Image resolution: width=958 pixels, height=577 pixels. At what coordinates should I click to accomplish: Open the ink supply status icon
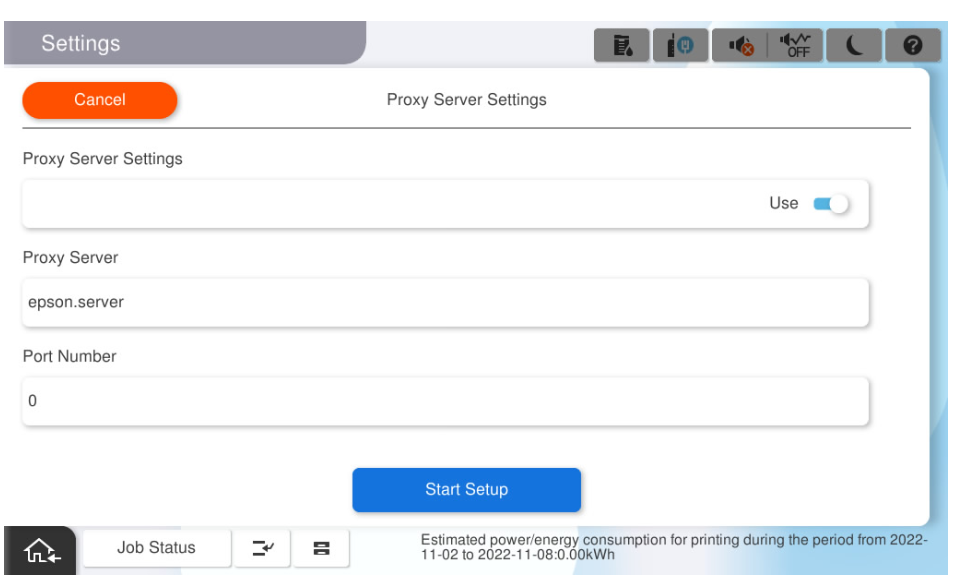[x=621, y=46]
